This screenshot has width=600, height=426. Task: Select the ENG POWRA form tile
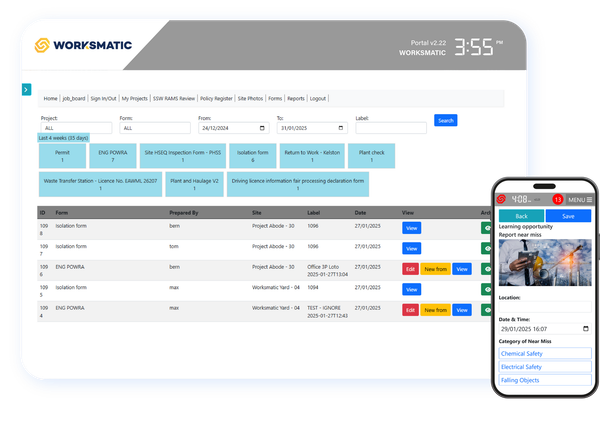[x=113, y=156]
